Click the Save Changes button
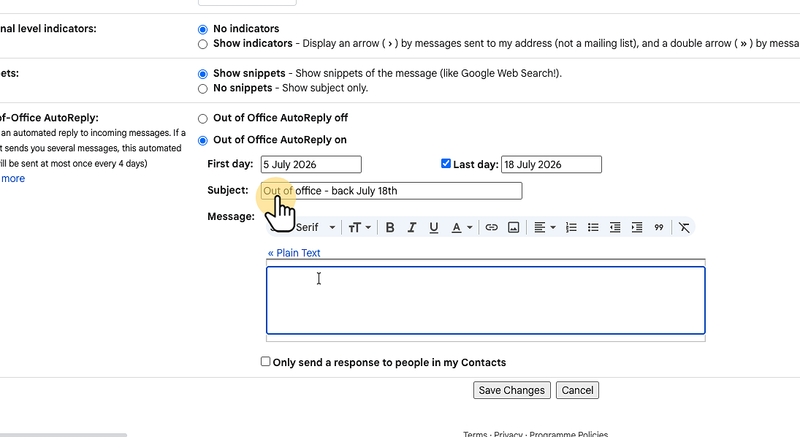The image size is (800, 437). 512,390
